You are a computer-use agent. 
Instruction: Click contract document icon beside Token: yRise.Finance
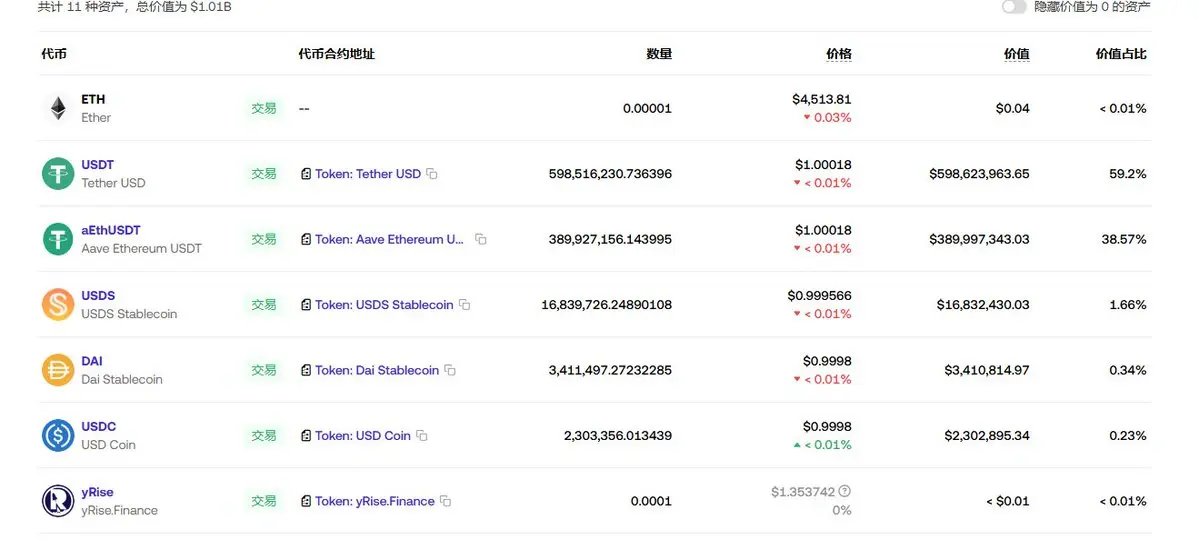click(306, 501)
